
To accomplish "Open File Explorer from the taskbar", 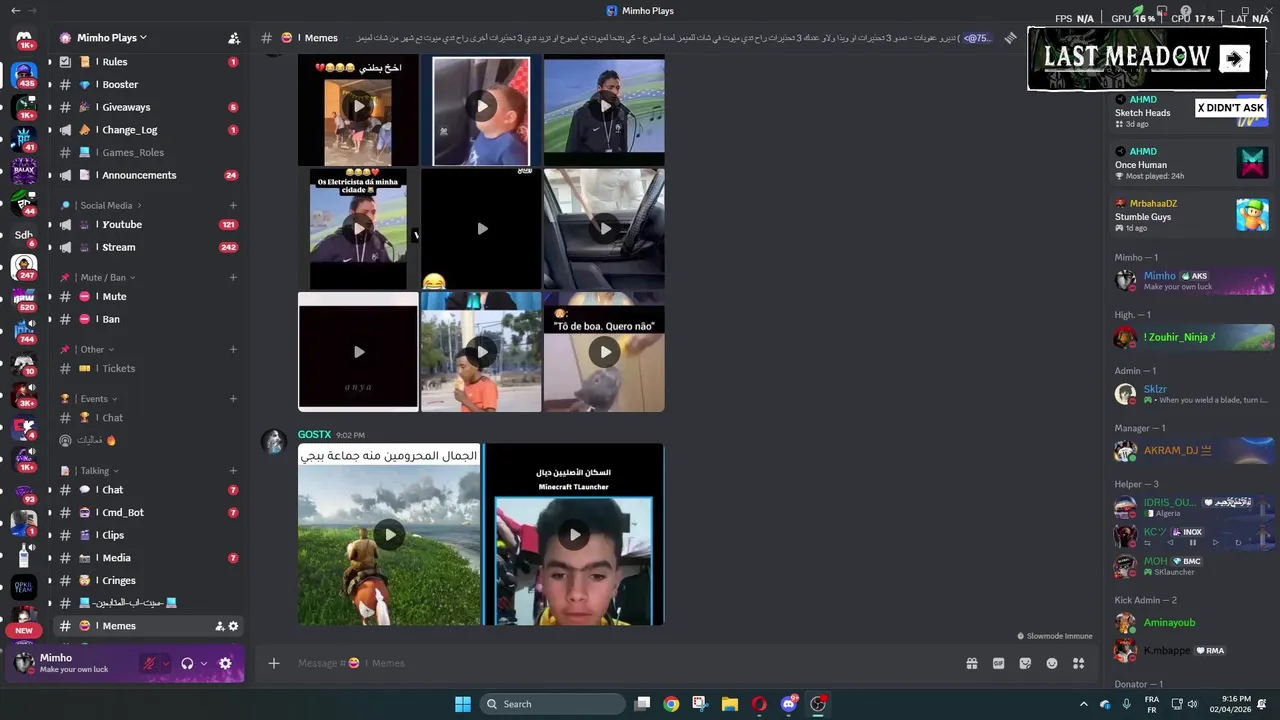I will (730, 704).
